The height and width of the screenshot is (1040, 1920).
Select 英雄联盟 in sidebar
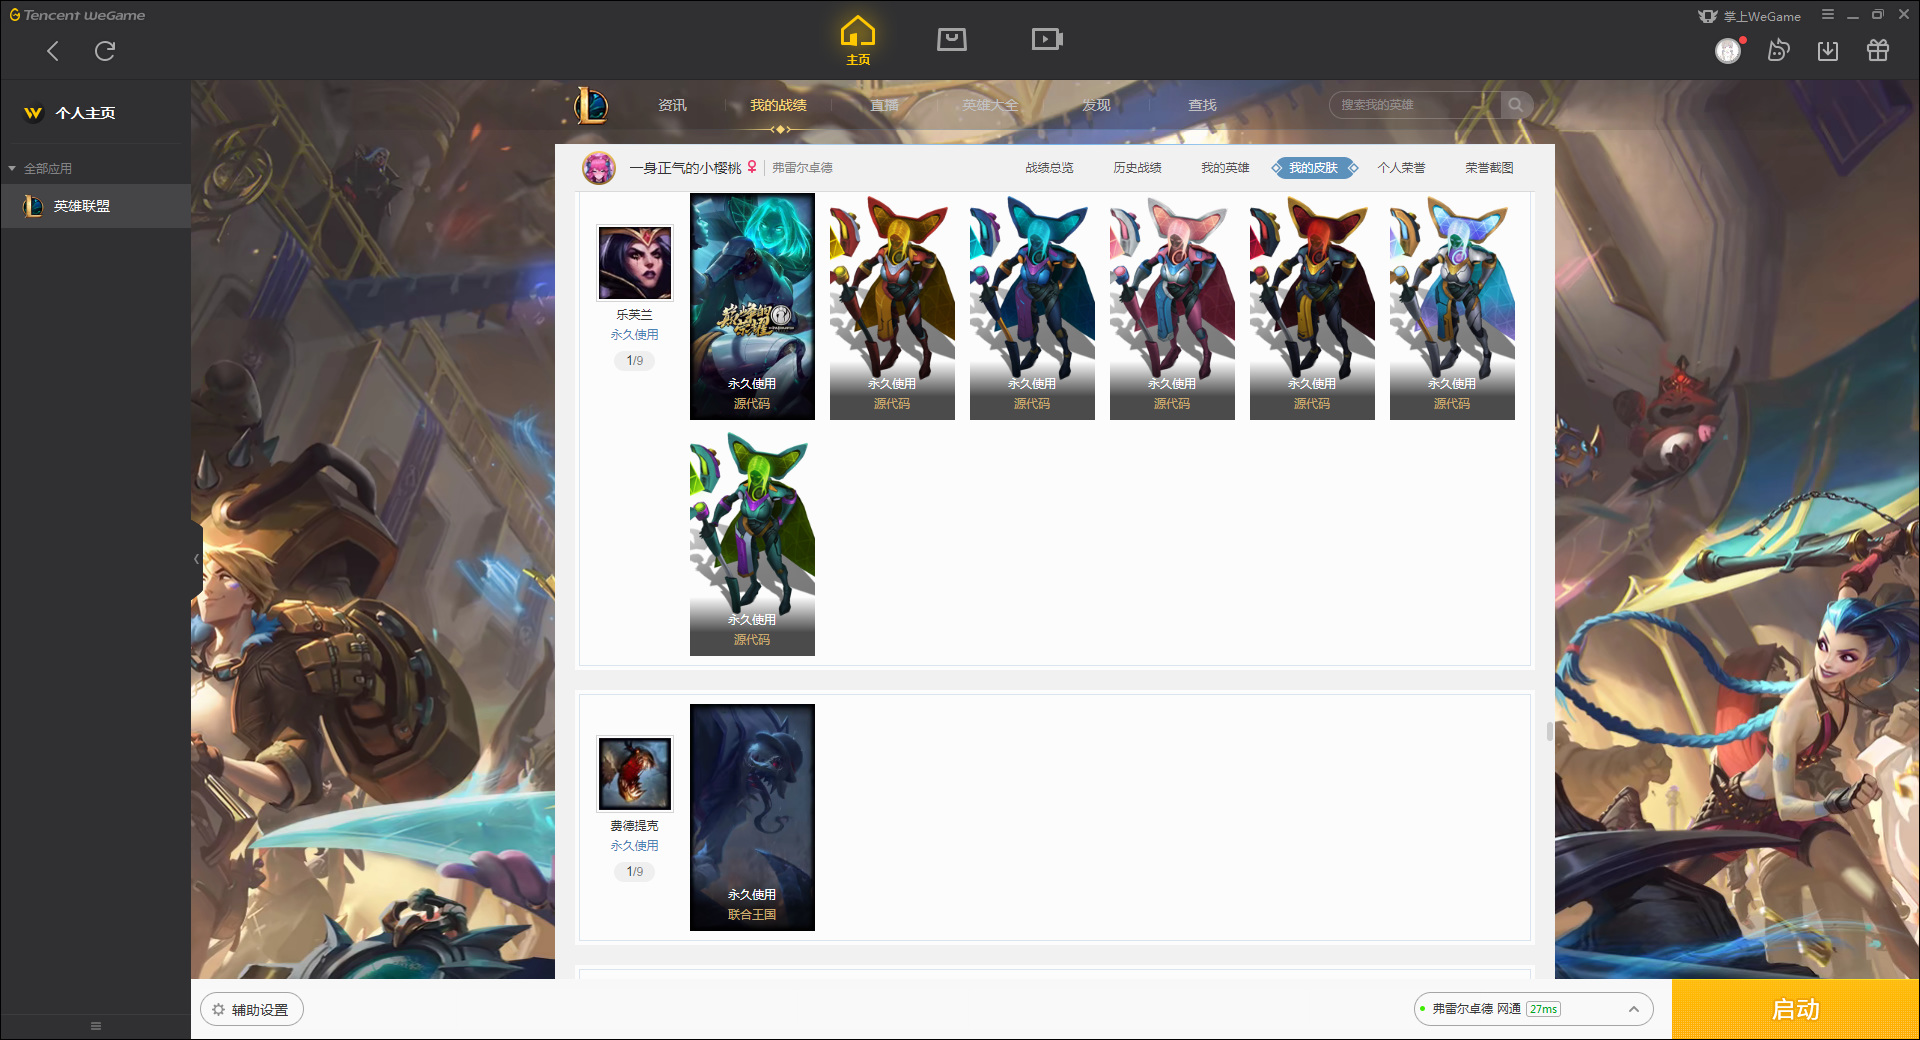[x=96, y=206]
